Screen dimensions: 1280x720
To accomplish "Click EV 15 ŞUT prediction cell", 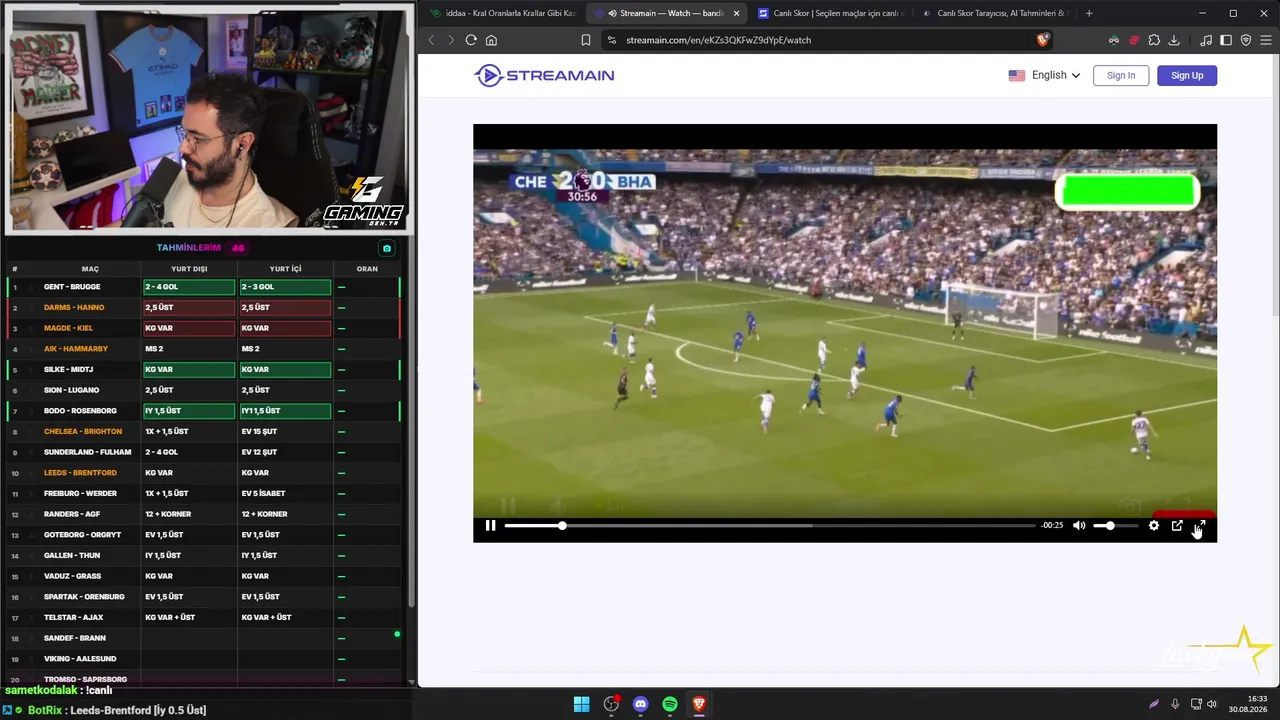I will (285, 431).
